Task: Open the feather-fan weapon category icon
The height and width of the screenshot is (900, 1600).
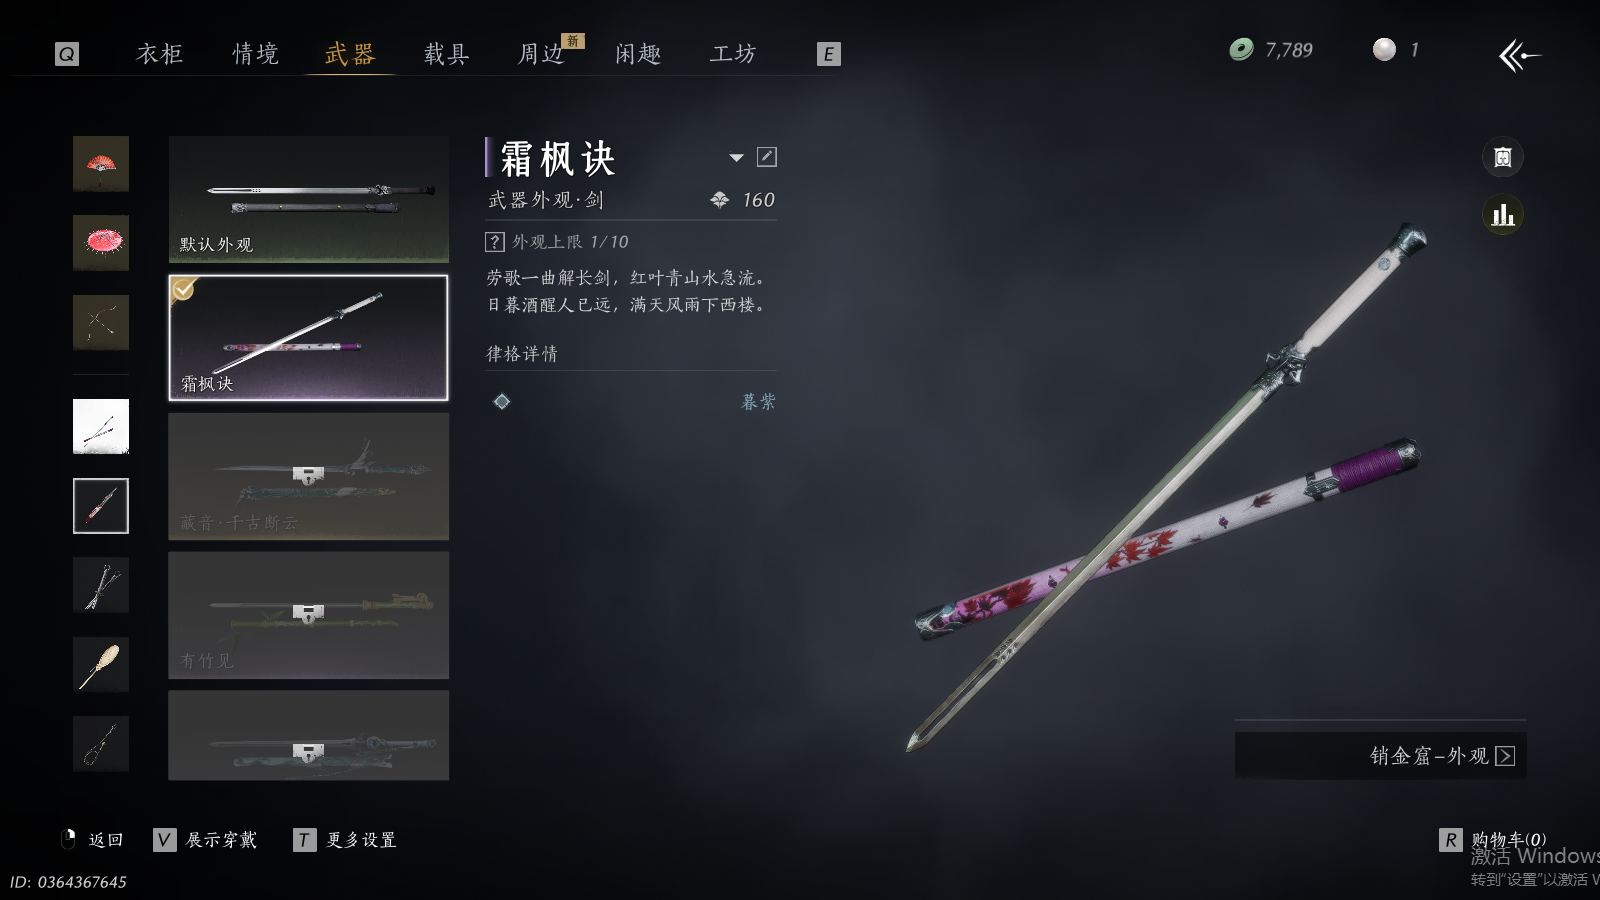Action: pos(101,665)
